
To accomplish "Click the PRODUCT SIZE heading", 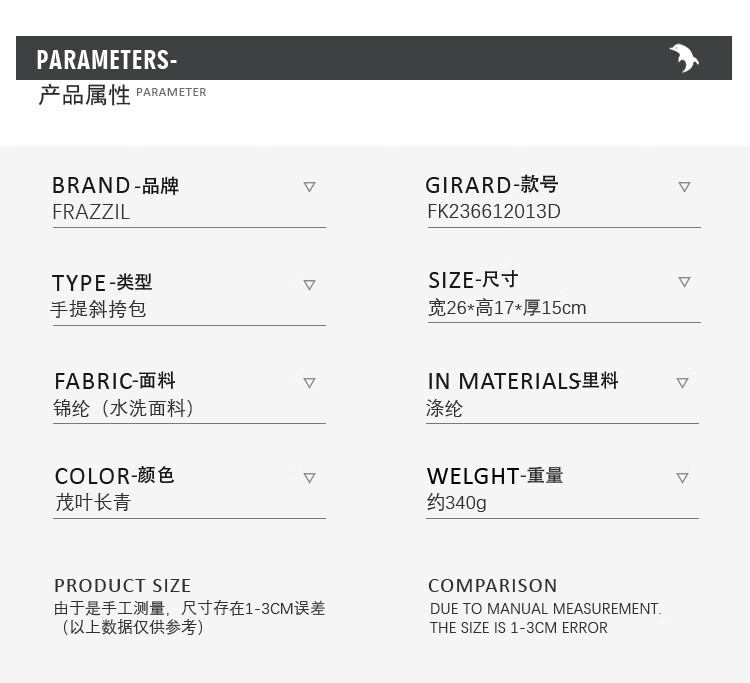I will coord(122,586).
